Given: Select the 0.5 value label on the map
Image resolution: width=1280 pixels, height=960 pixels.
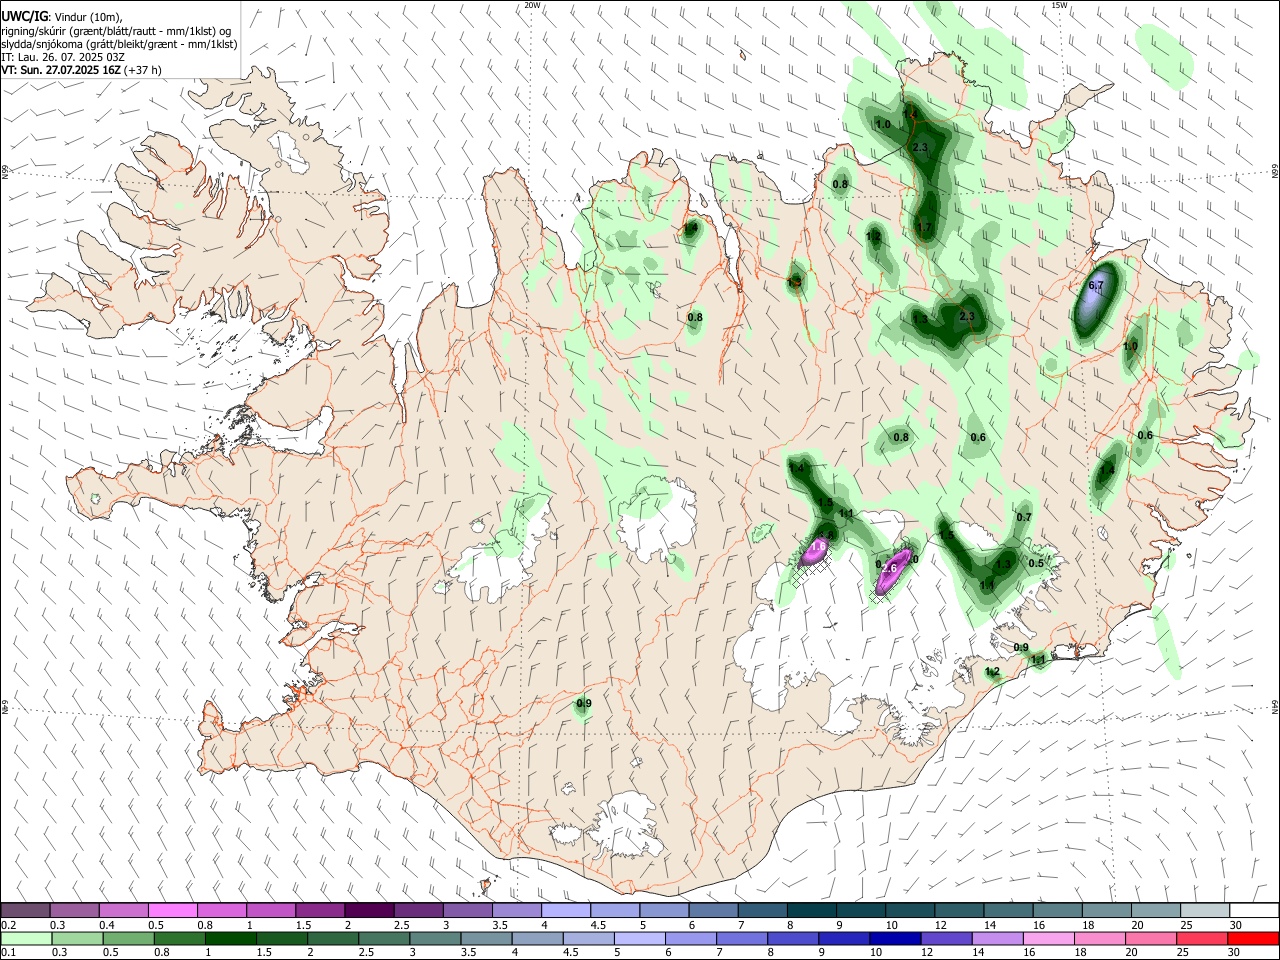Looking at the screenshot, I should coord(1036,563).
